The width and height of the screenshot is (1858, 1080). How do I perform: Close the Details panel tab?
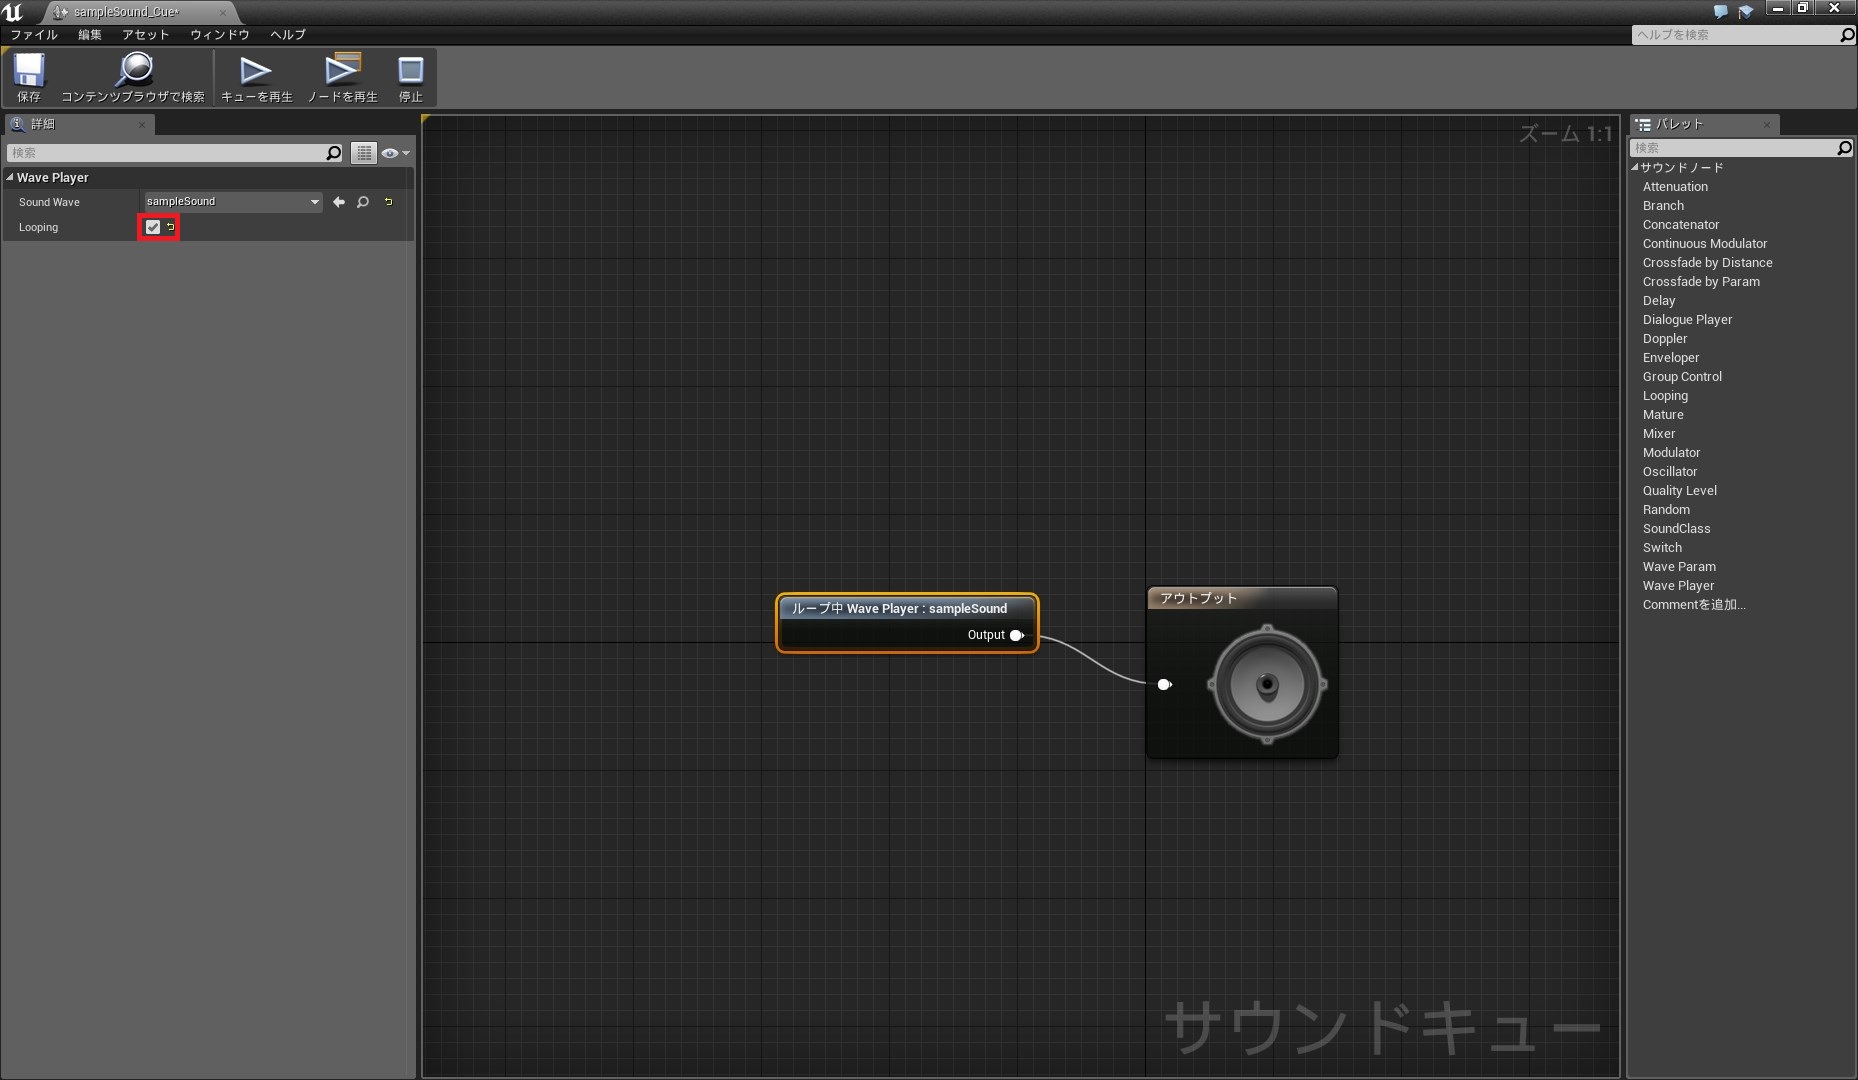[142, 125]
